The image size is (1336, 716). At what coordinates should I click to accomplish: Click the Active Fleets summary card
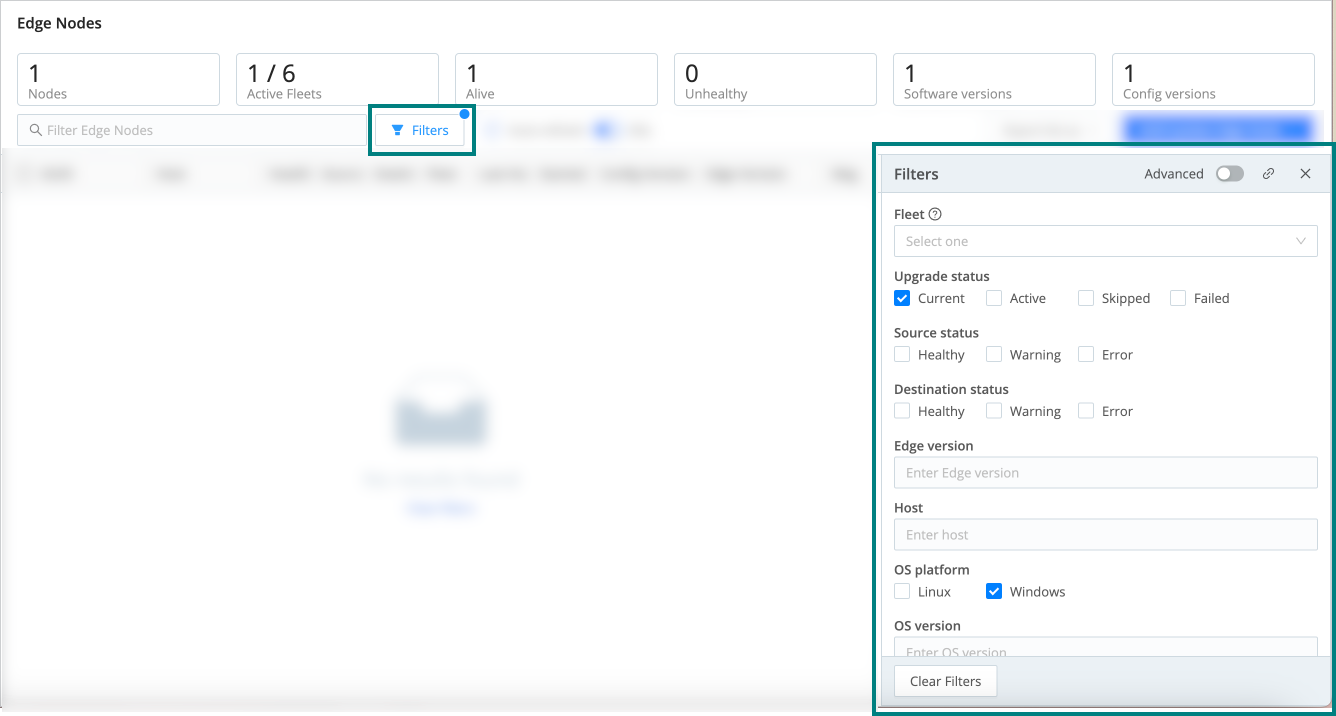coord(337,79)
